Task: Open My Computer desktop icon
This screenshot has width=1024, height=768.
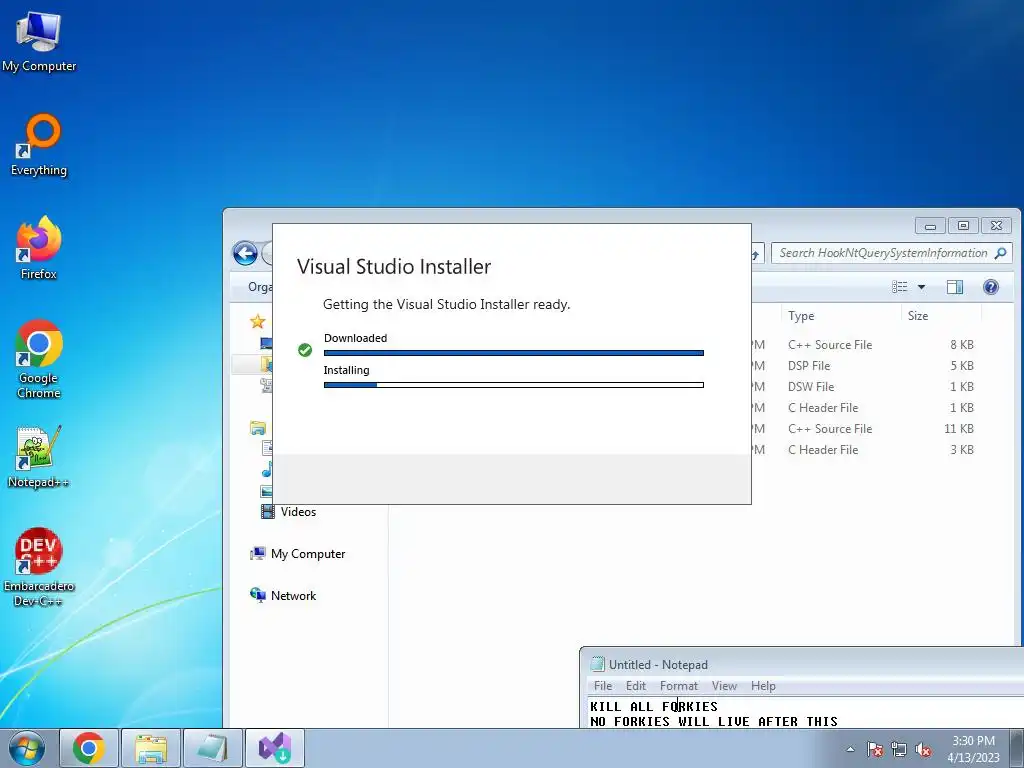Action: coord(39,41)
